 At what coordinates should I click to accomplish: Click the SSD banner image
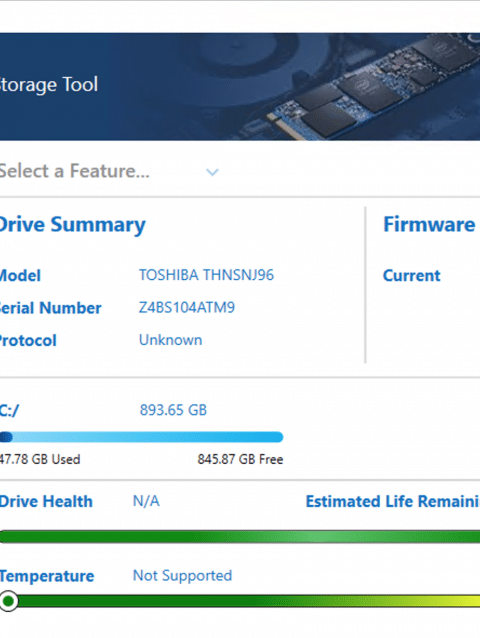tap(240, 87)
